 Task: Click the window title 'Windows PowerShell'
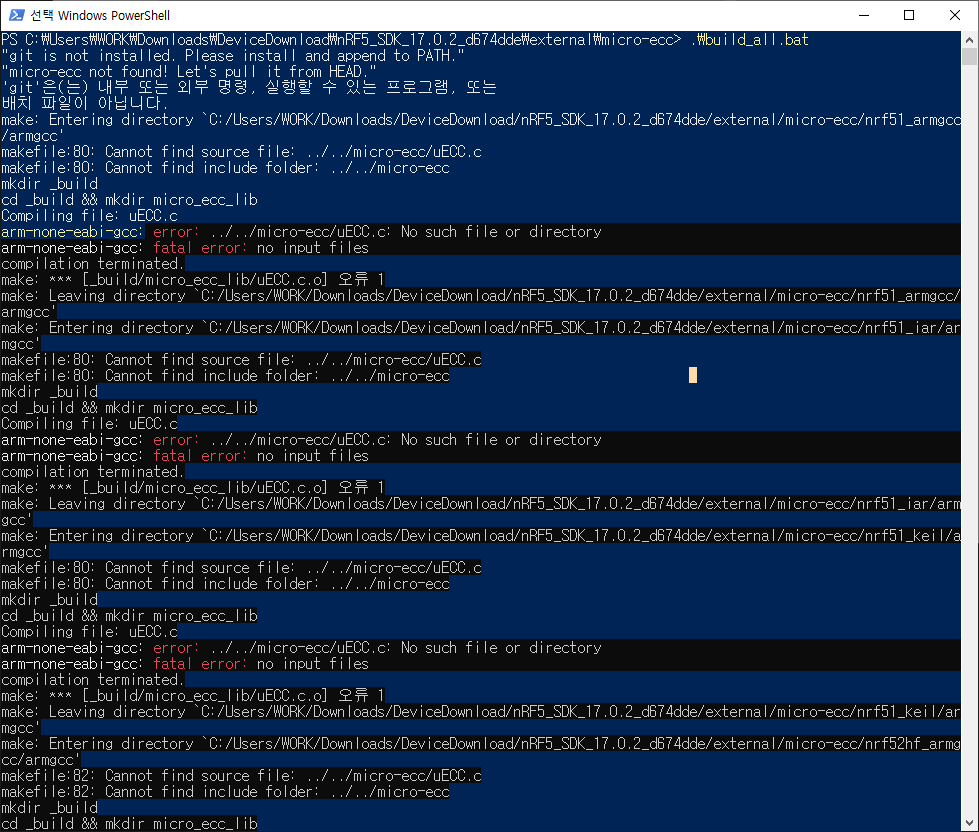tap(113, 15)
